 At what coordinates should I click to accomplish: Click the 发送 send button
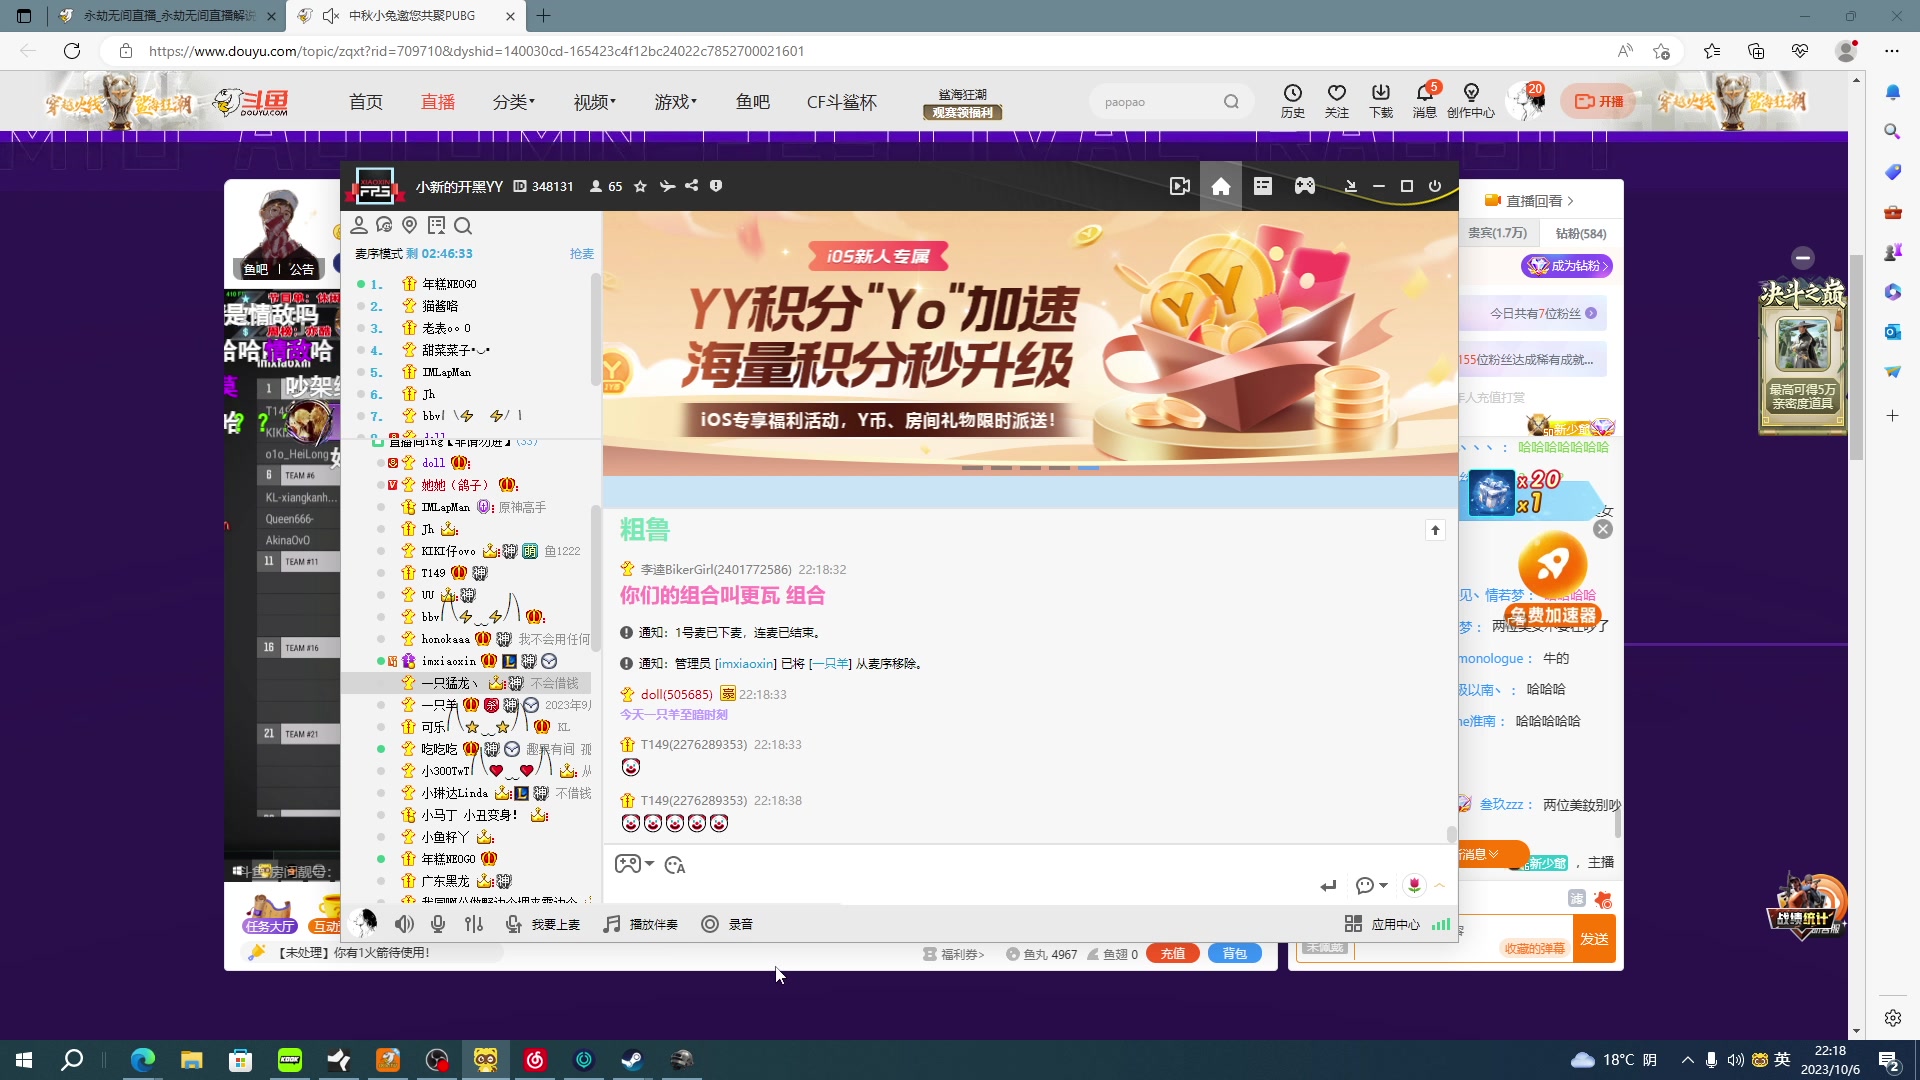pyautogui.click(x=1594, y=939)
